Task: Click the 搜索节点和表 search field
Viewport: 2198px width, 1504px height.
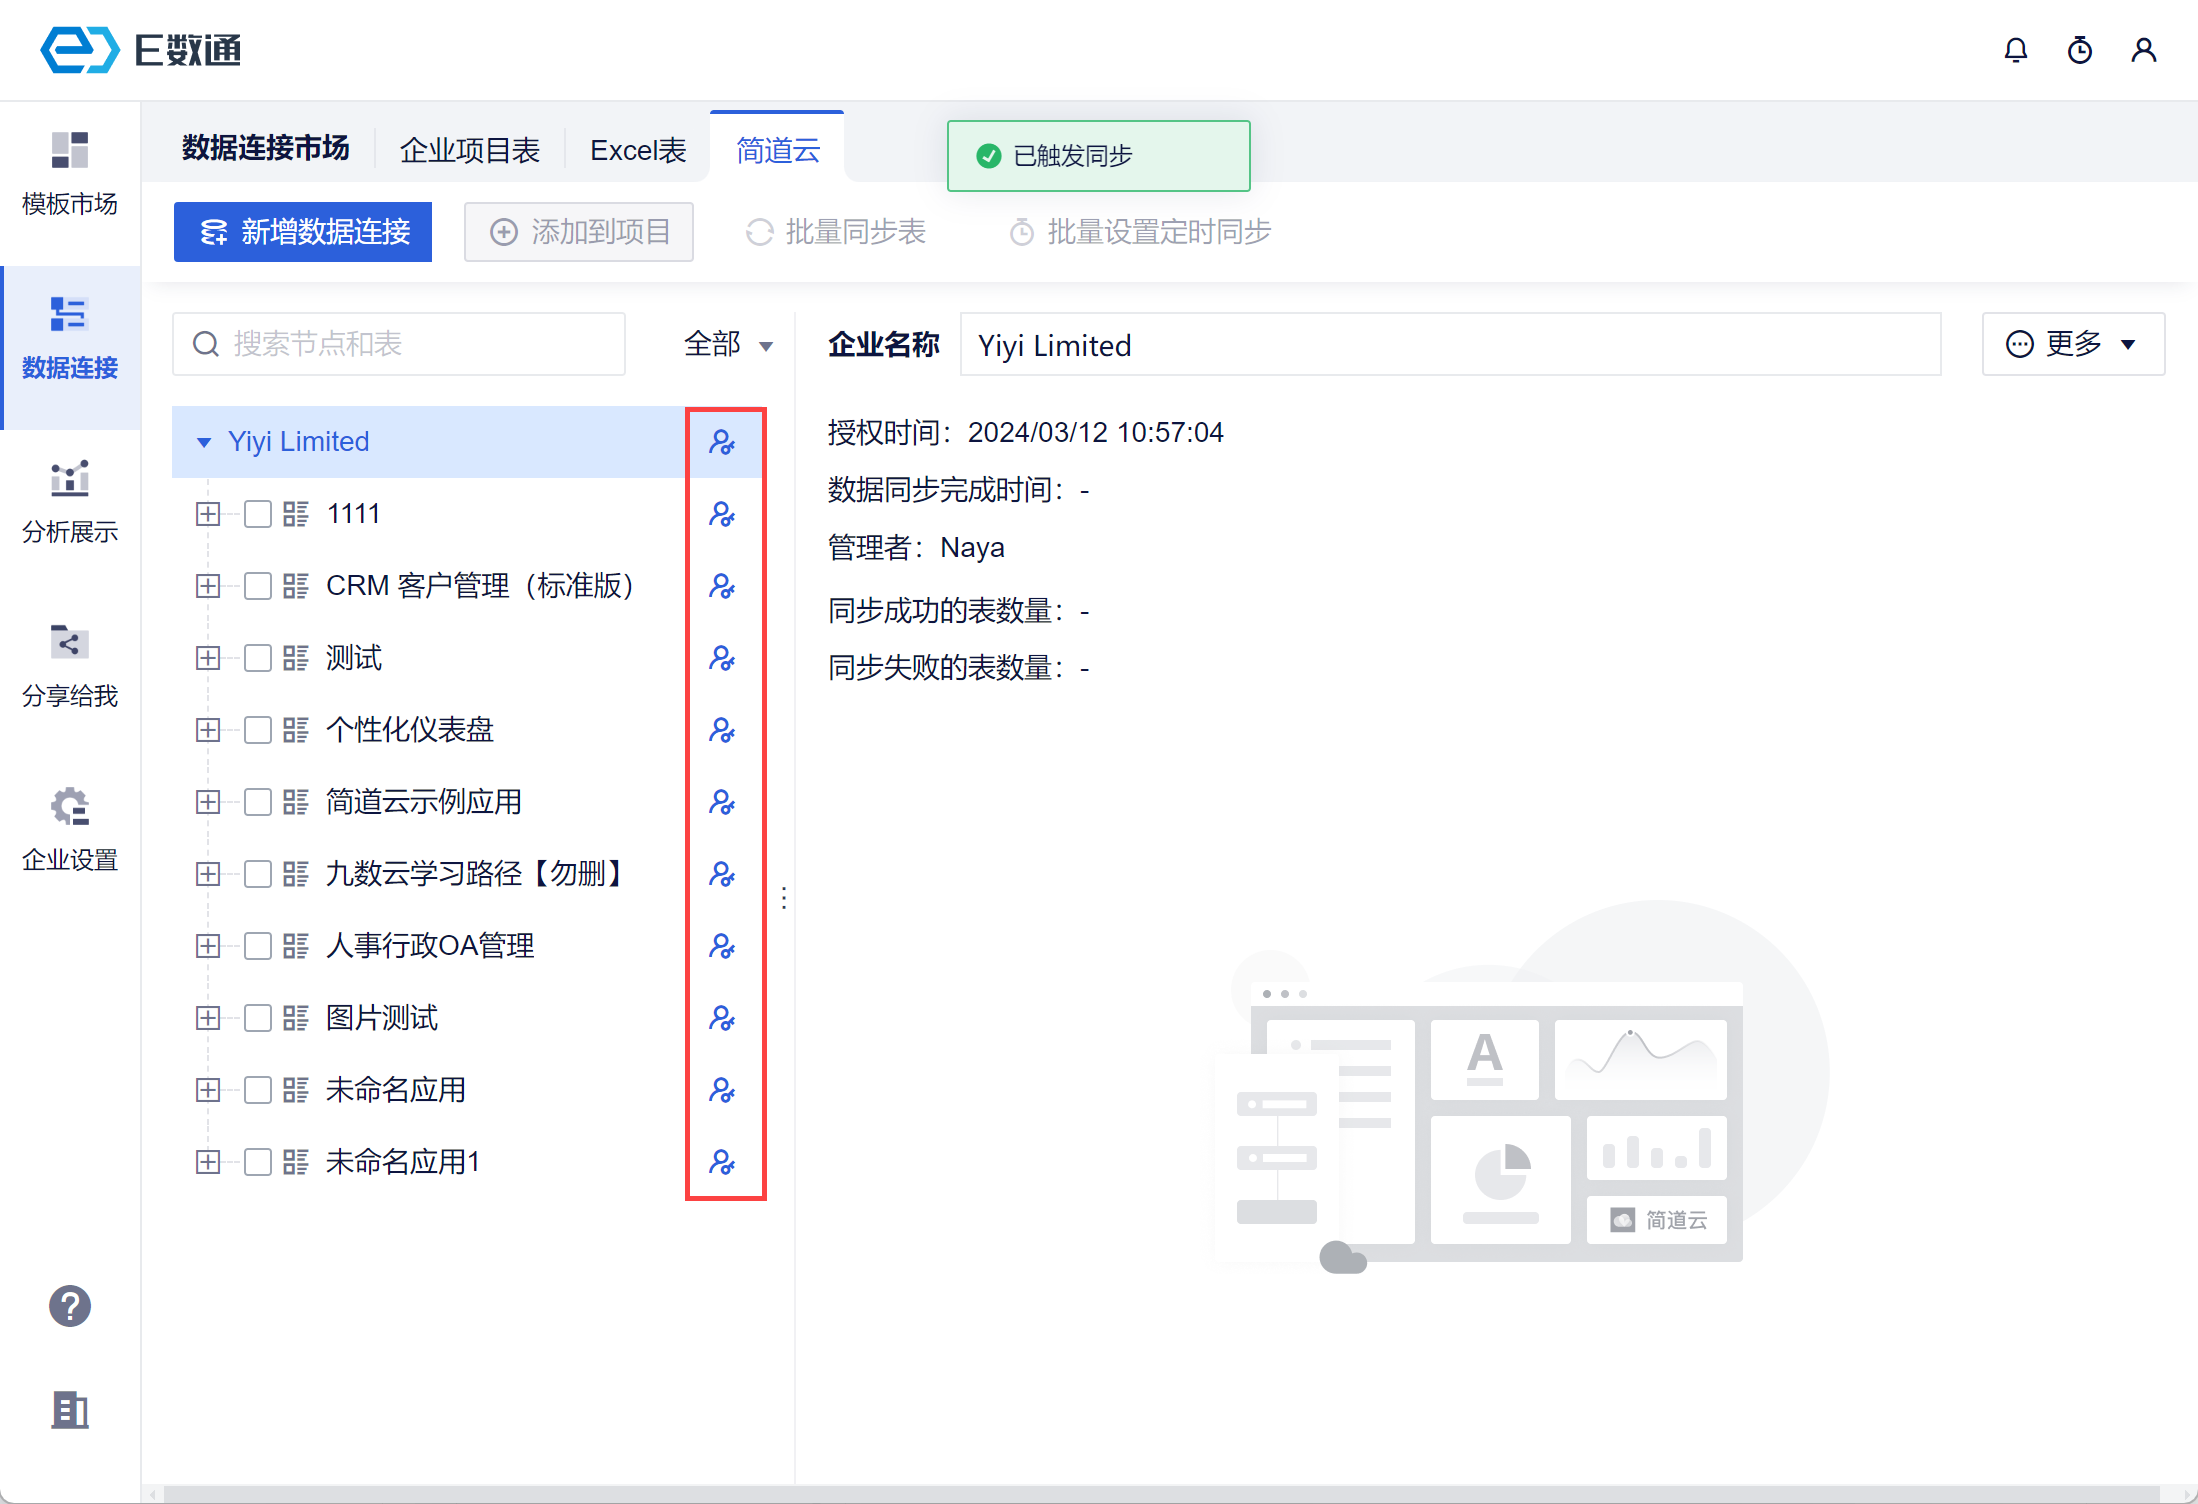Action: click(400, 345)
